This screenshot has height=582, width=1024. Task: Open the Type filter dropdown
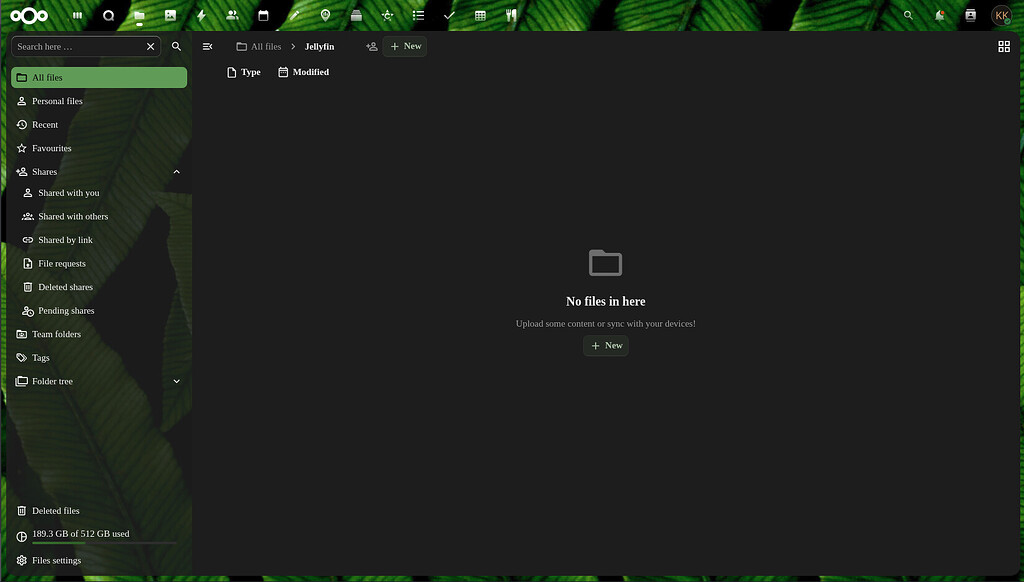point(244,73)
